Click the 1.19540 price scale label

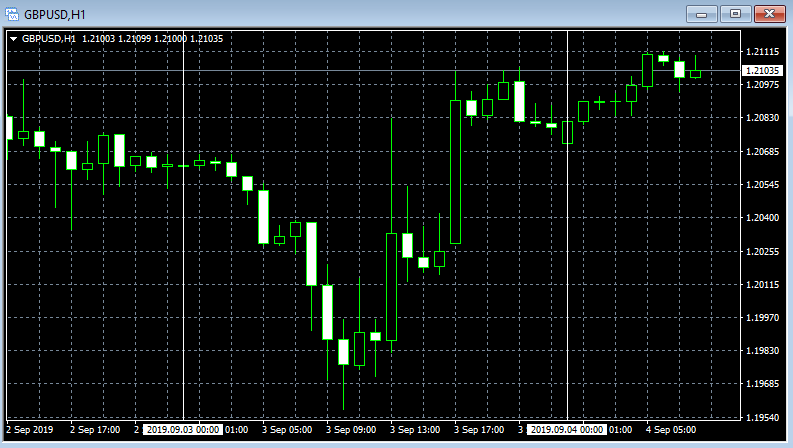(x=763, y=417)
